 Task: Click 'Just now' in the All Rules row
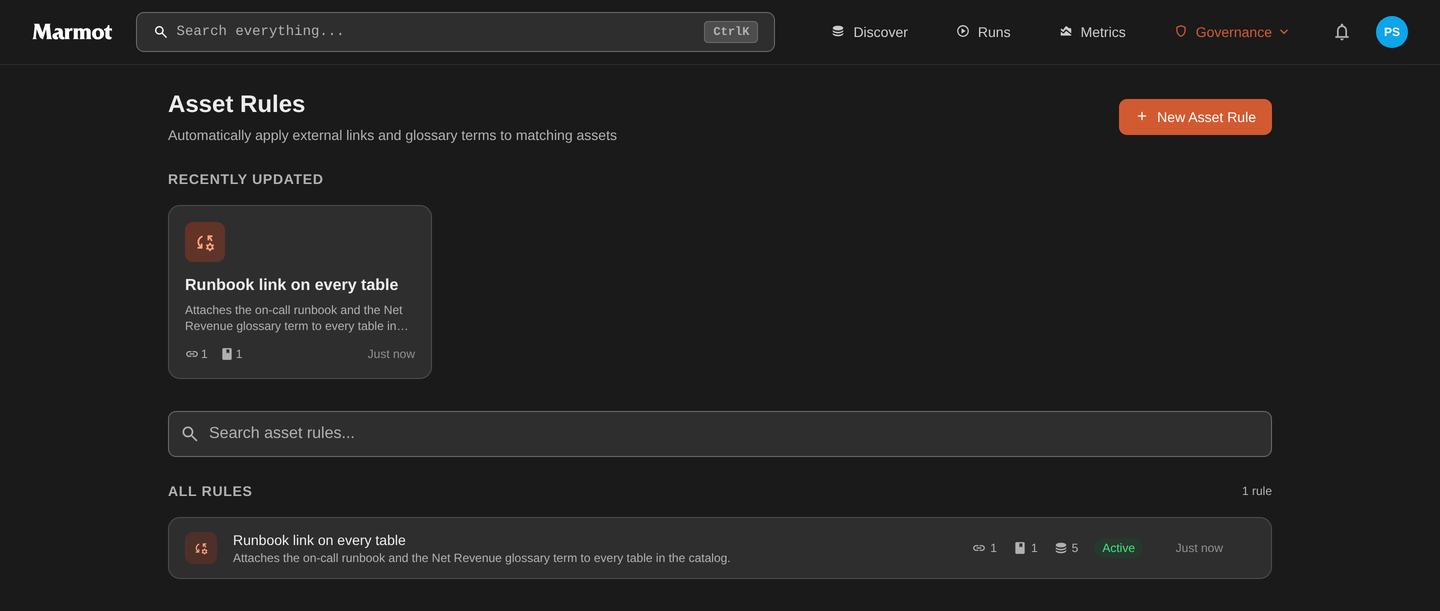coord(1199,548)
